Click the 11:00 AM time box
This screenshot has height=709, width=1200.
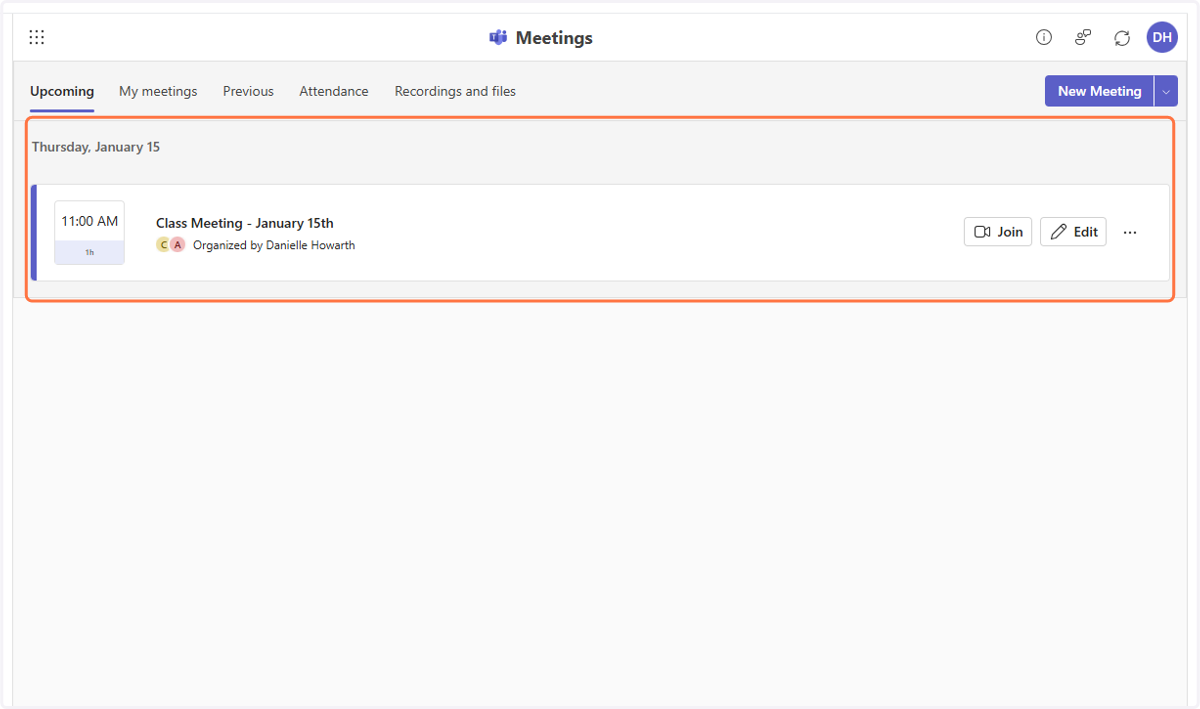pos(90,232)
